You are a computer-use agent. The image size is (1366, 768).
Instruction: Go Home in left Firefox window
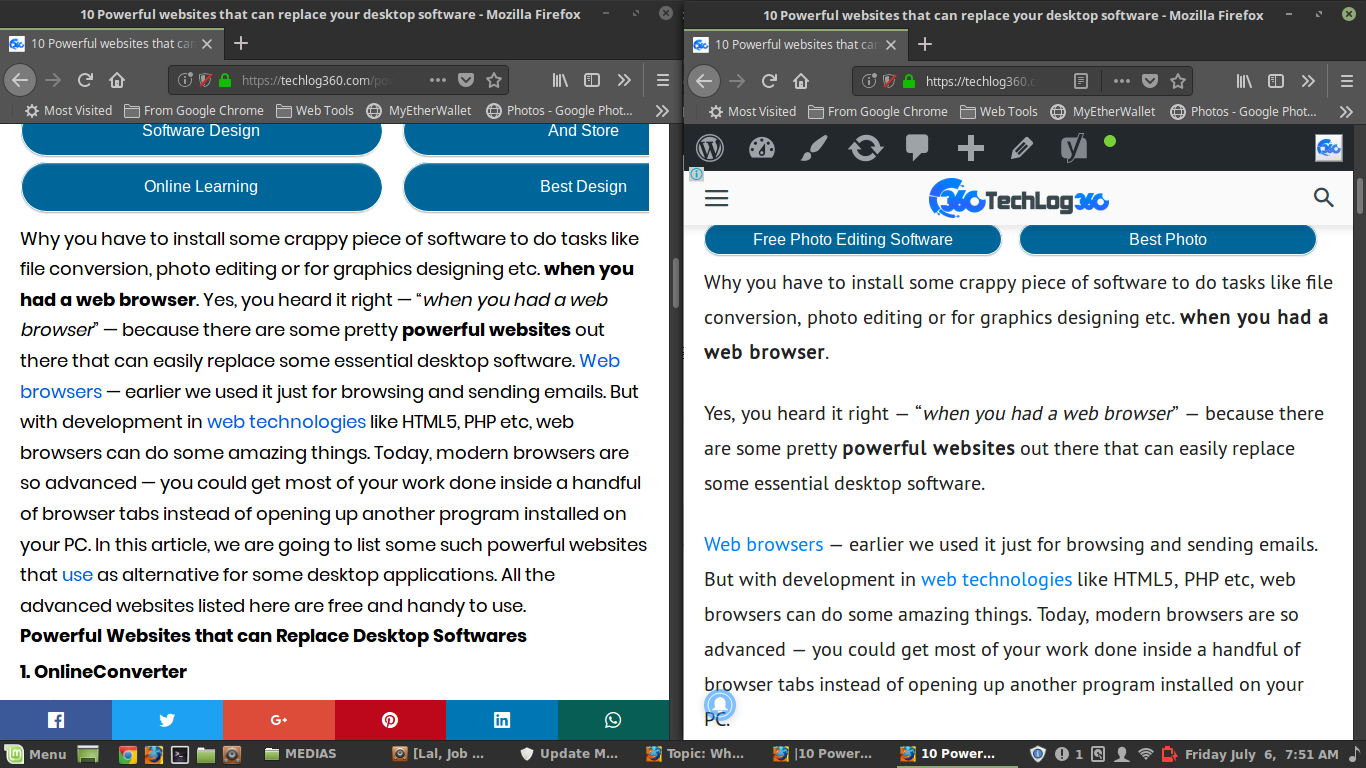[117, 80]
